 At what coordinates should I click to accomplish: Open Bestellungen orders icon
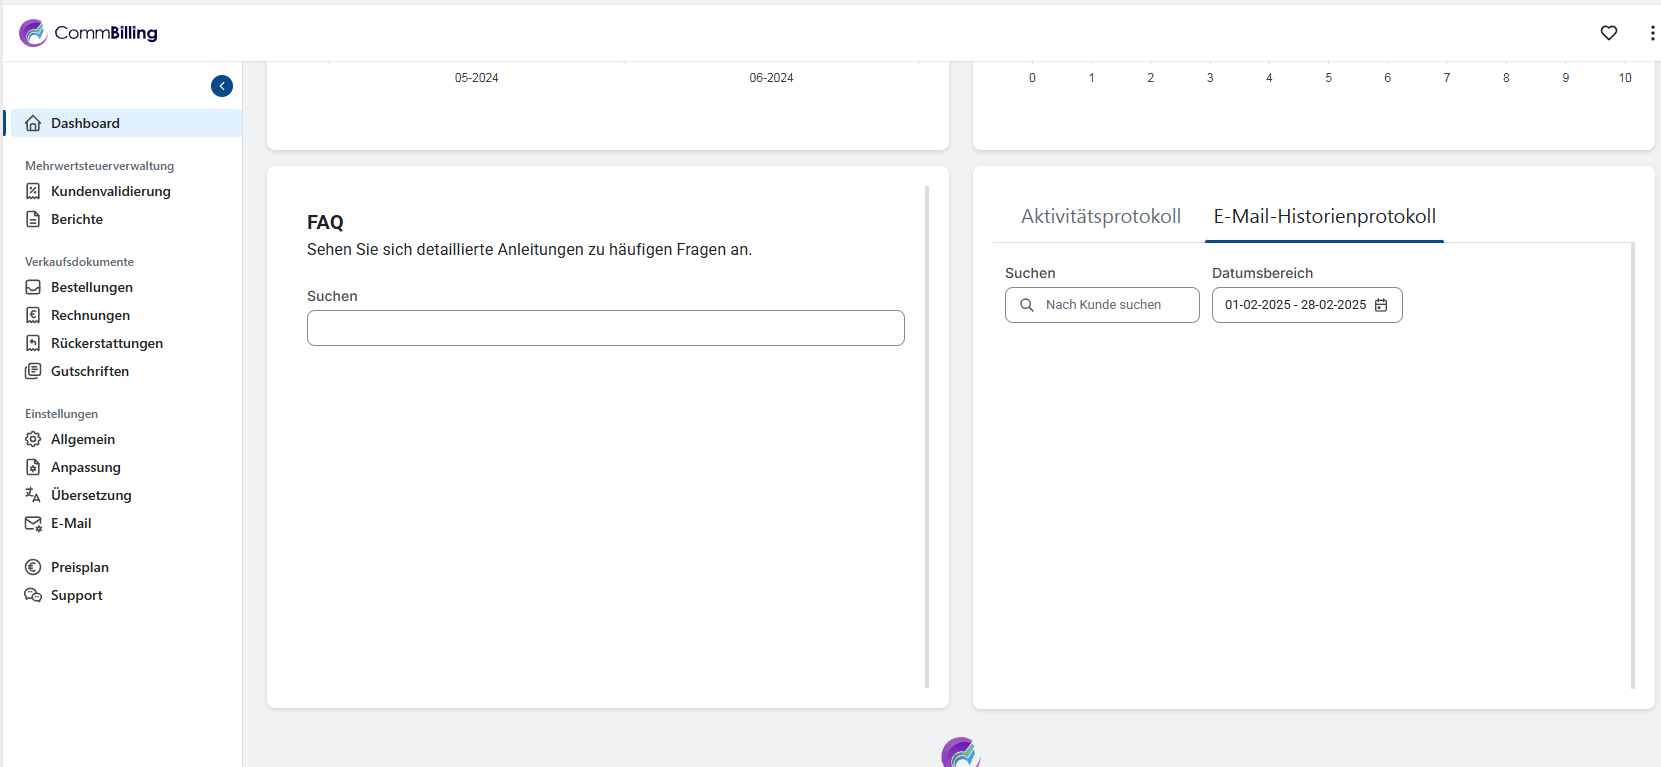click(x=33, y=287)
